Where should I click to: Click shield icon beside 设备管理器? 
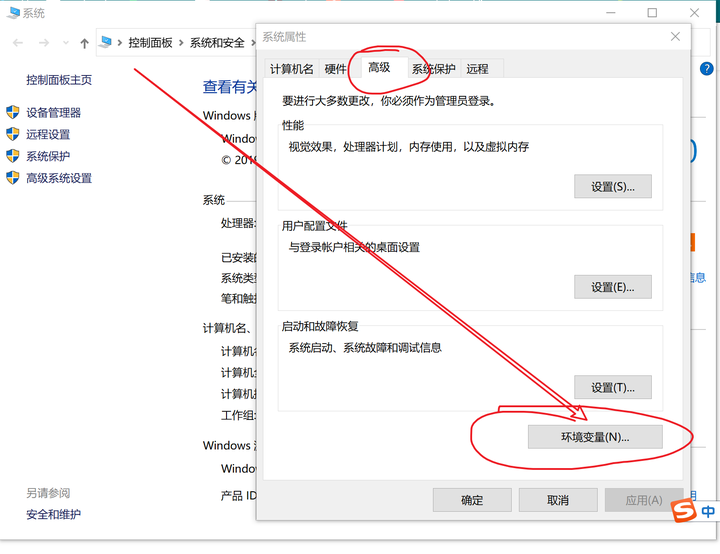(x=12, y=112)
